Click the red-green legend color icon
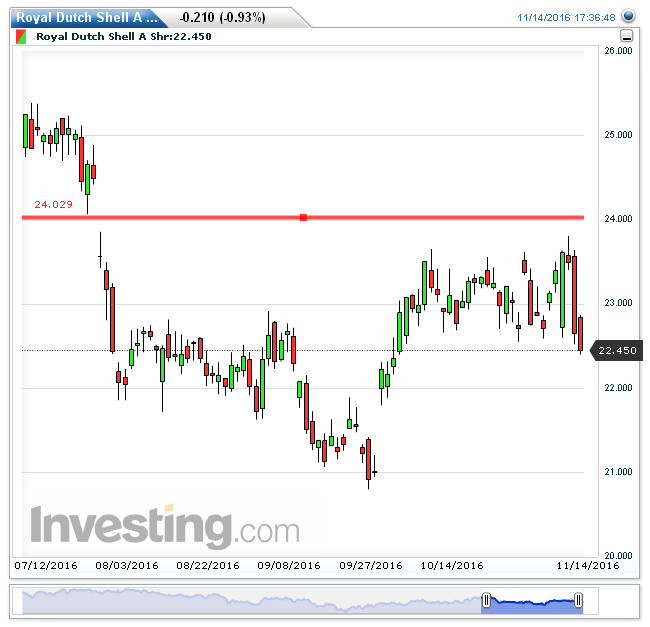Image resolution: width=650 pixels, height=627 pixels. click(21, 36)
